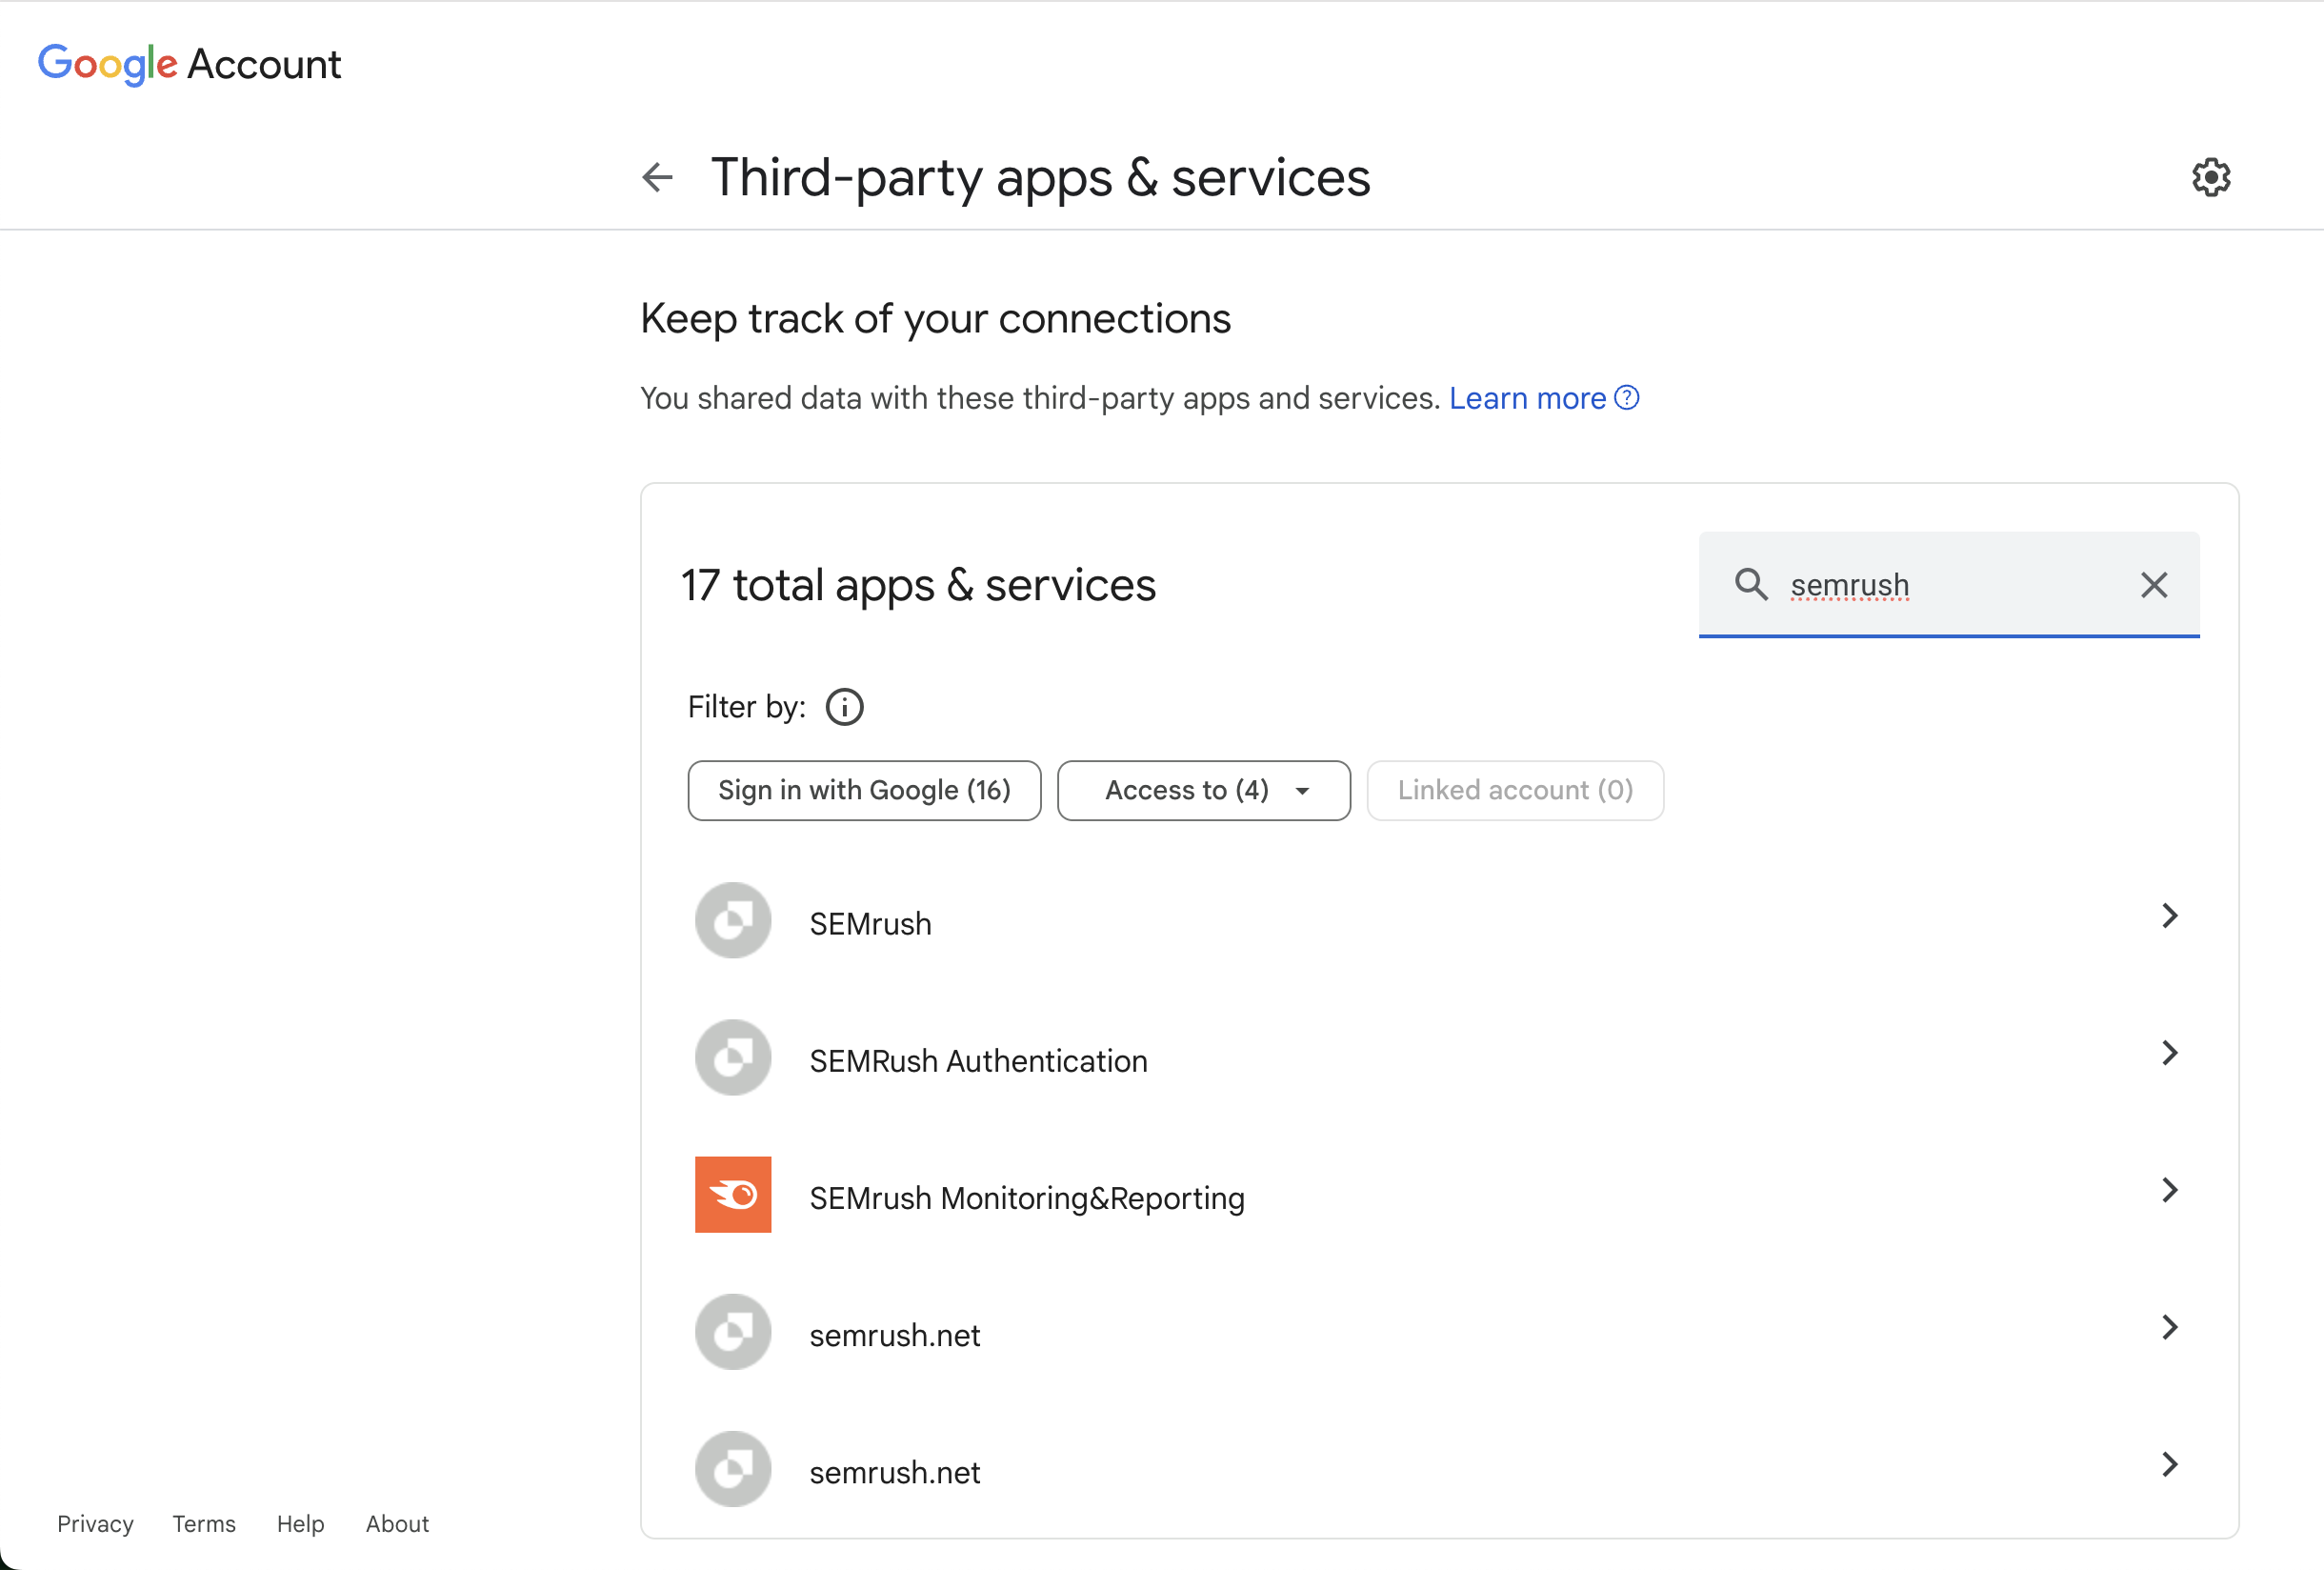Clear the semrush search with the X
Viewport: 2324px width, 1570px height.
(x=2153, y=584)
